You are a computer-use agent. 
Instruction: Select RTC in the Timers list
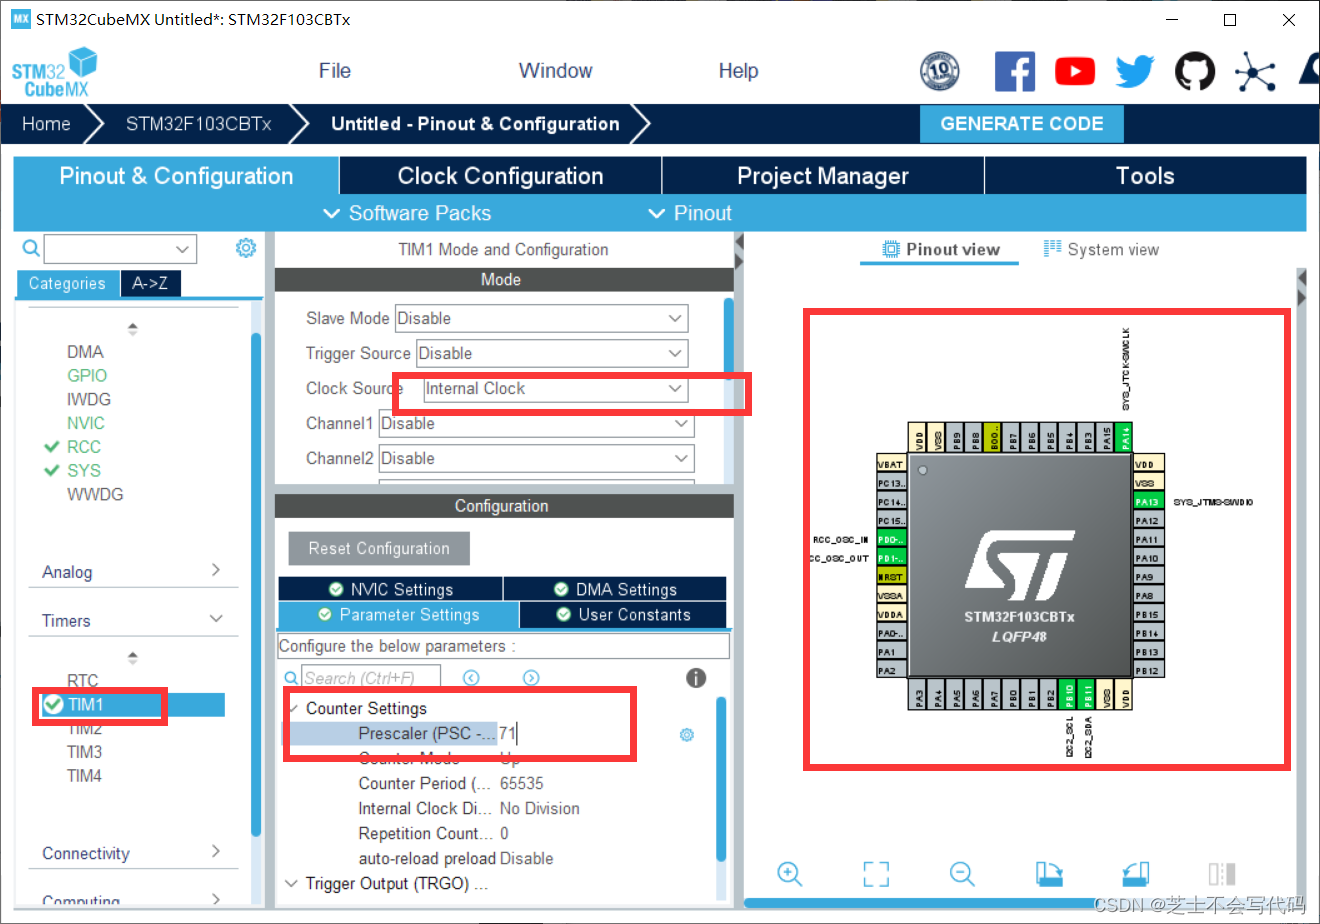point(82,681)
